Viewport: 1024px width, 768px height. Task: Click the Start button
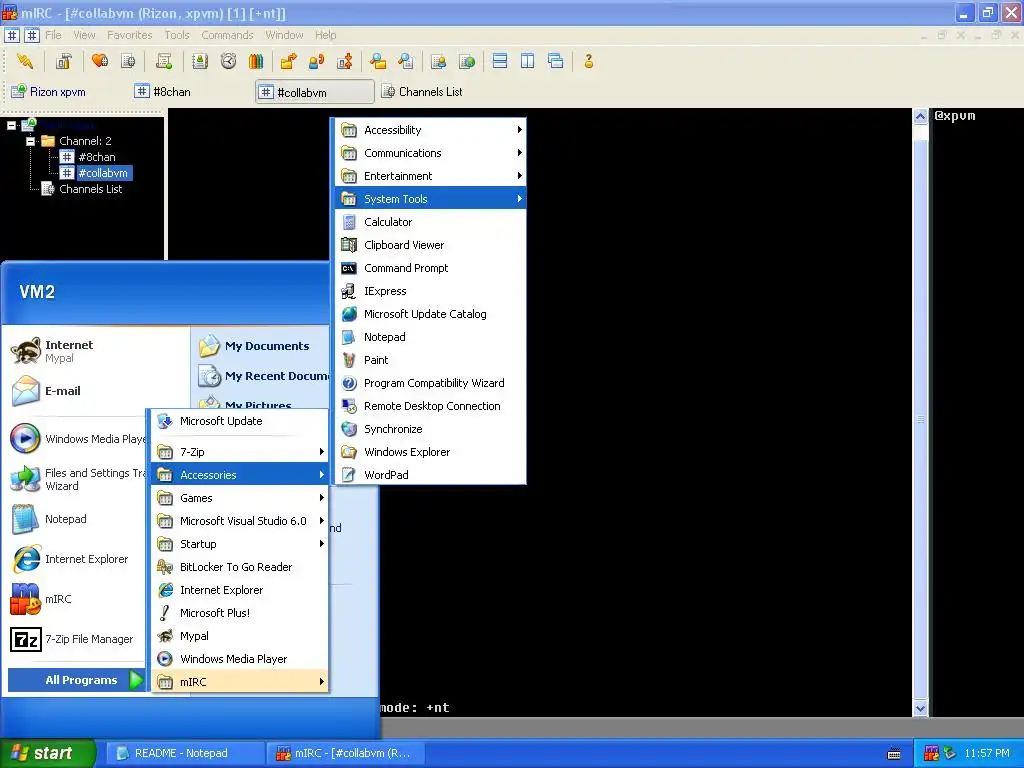point(48,753)
